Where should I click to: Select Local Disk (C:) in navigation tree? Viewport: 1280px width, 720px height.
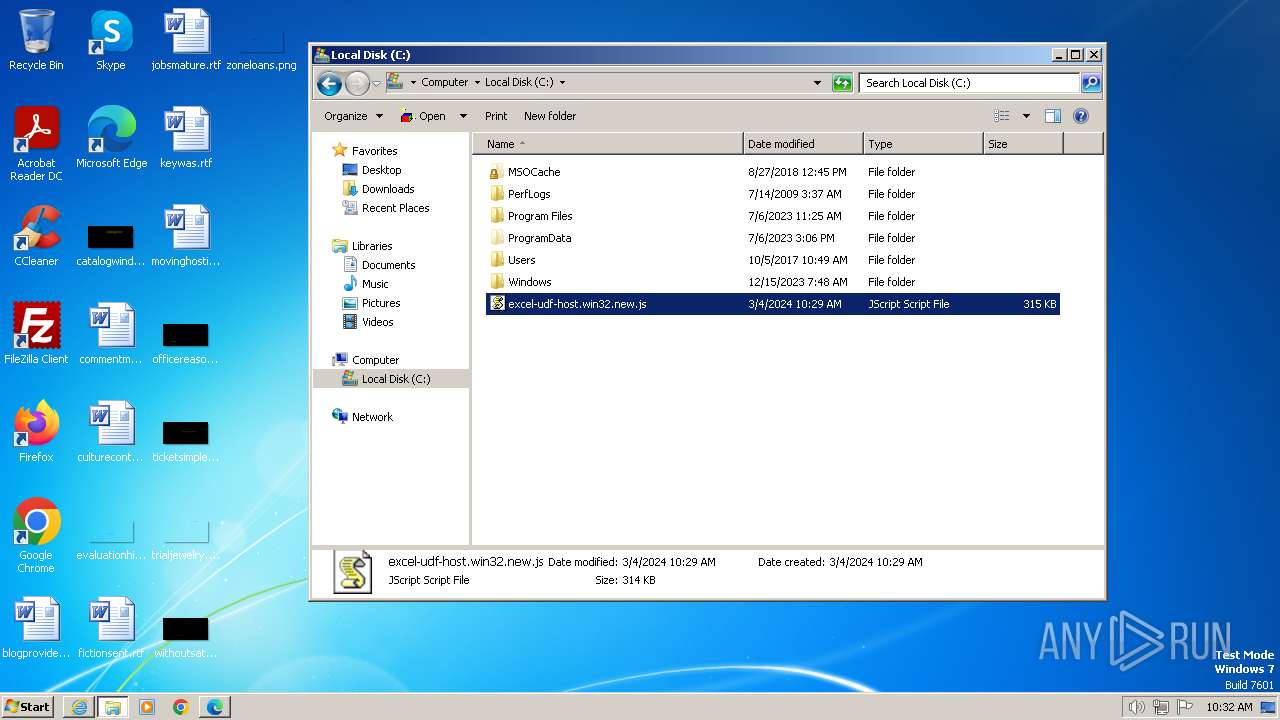(391, 379)
